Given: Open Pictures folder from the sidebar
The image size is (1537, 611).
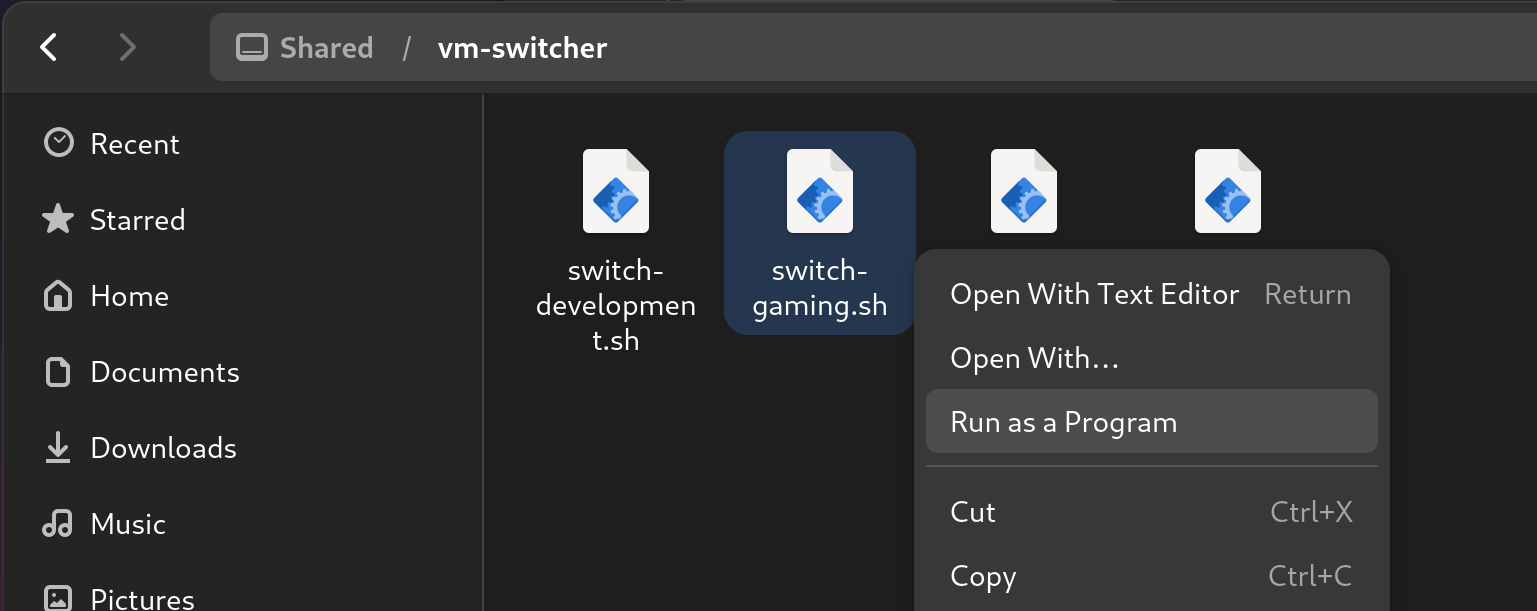Looking at the screenshot, I should coord(142,598).
